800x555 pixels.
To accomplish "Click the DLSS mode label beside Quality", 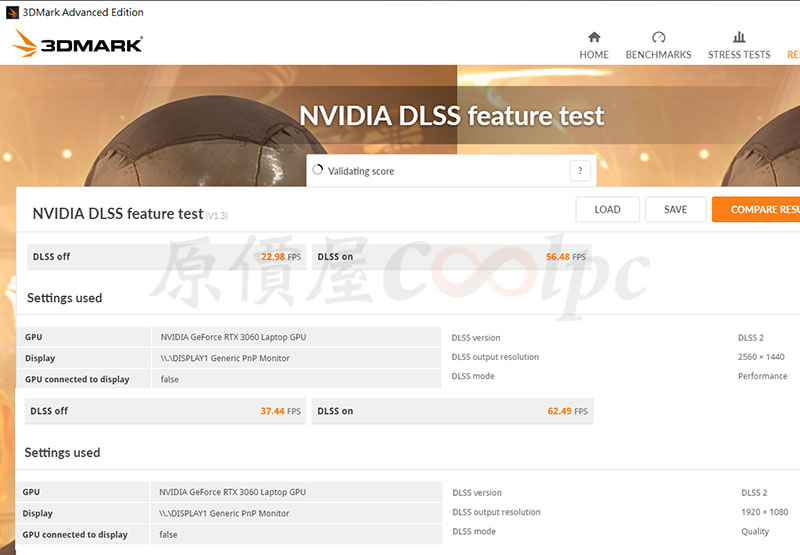I will [474, 532].
